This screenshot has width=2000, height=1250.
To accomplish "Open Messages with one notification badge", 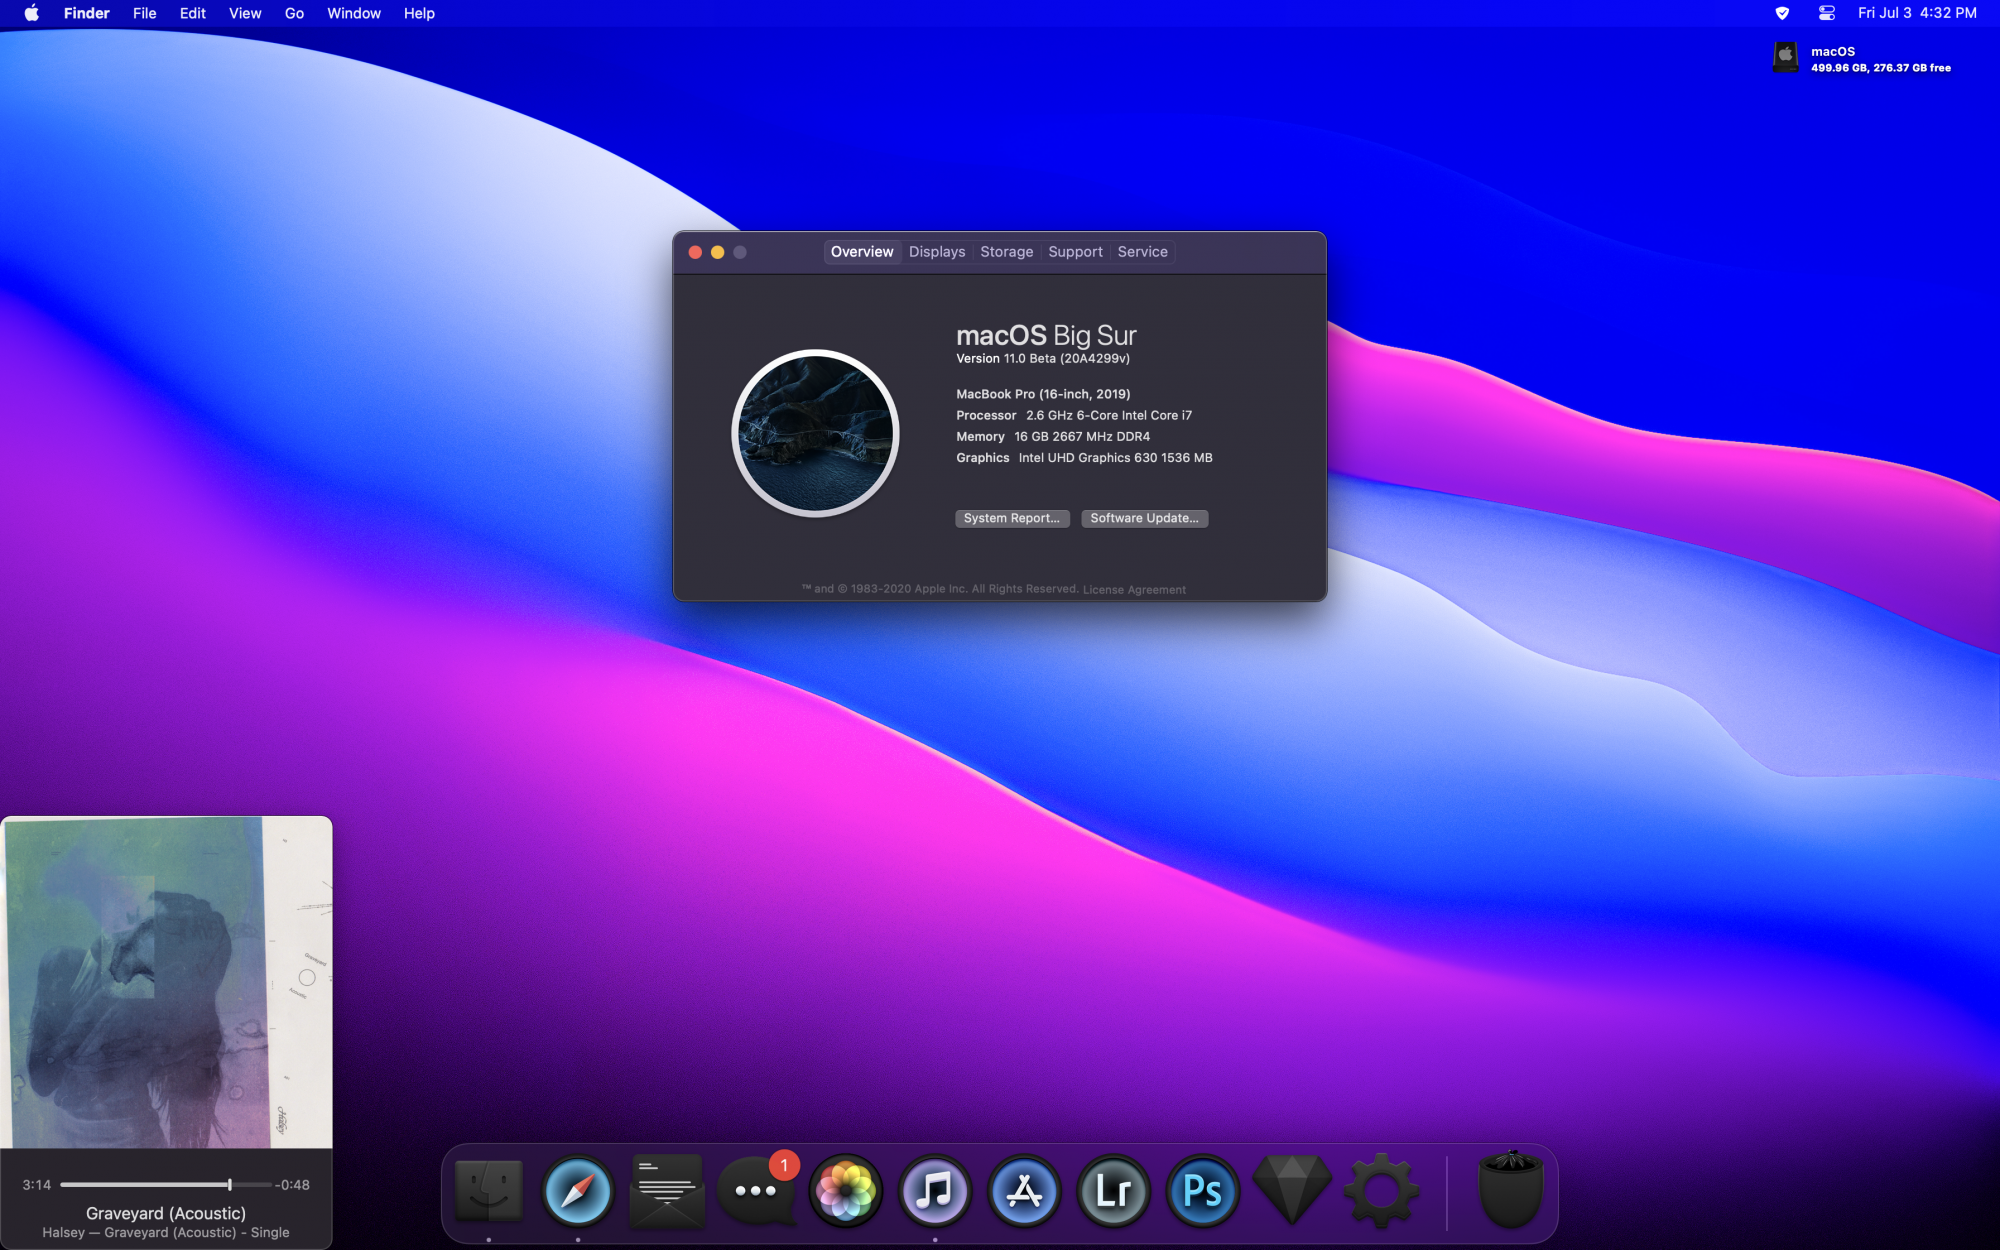I will 757,1191.
